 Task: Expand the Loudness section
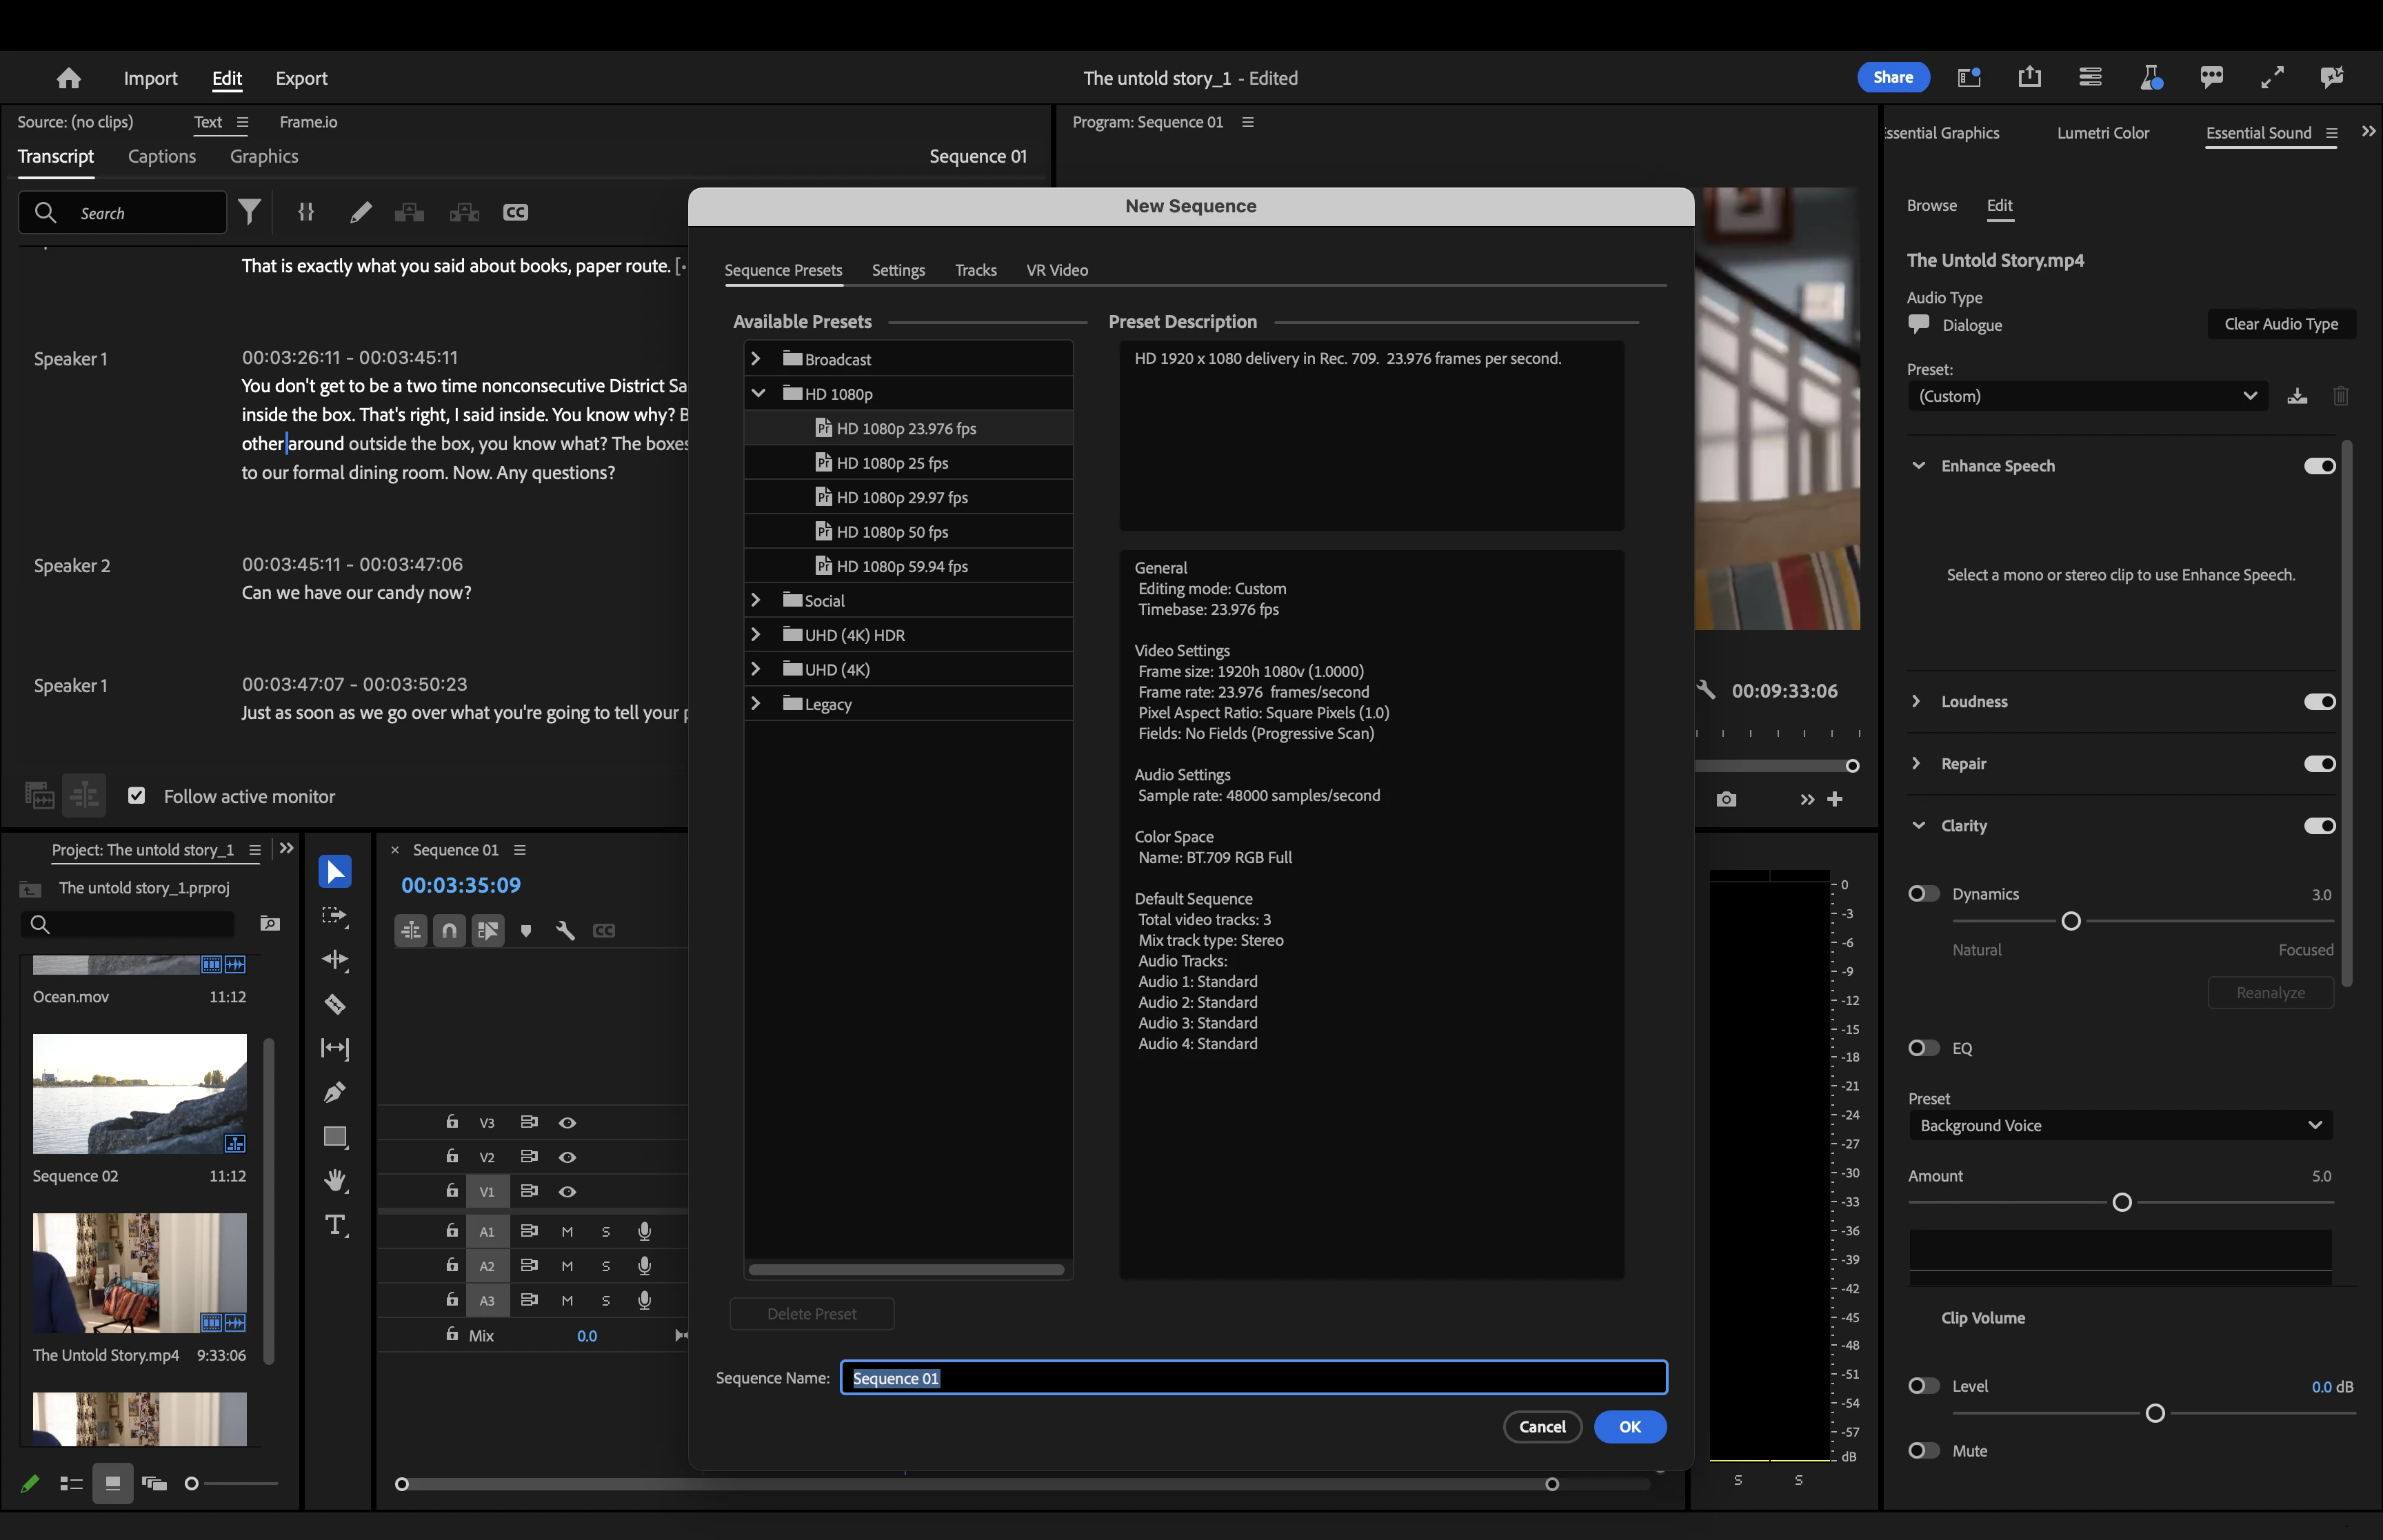click(x=1916, y=701)
